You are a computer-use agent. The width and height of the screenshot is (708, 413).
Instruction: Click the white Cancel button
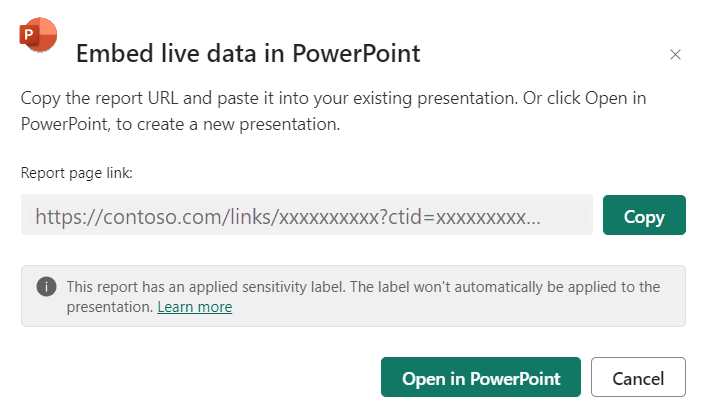pyautogui.click(x=638, y=378)
